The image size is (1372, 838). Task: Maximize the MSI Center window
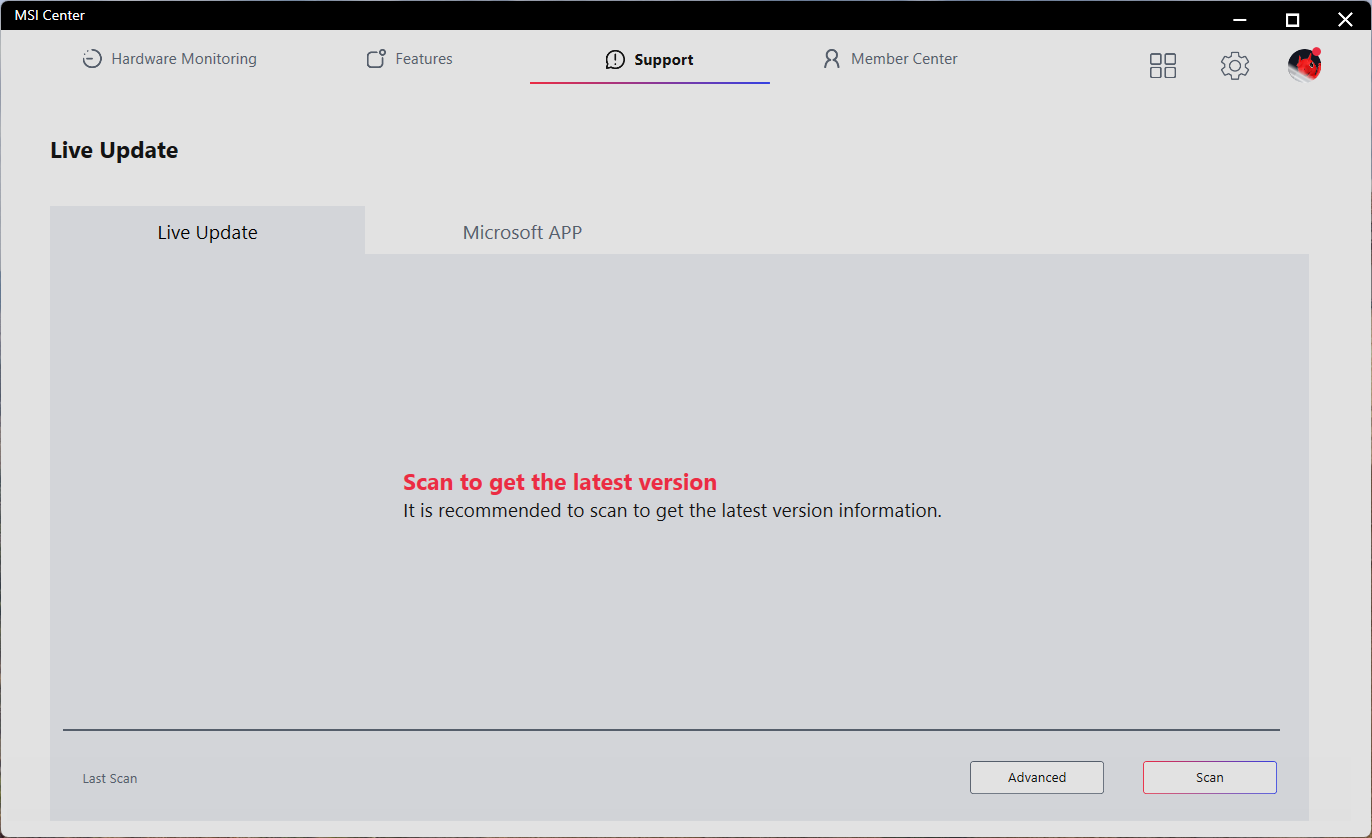[x=1292, y=19]
